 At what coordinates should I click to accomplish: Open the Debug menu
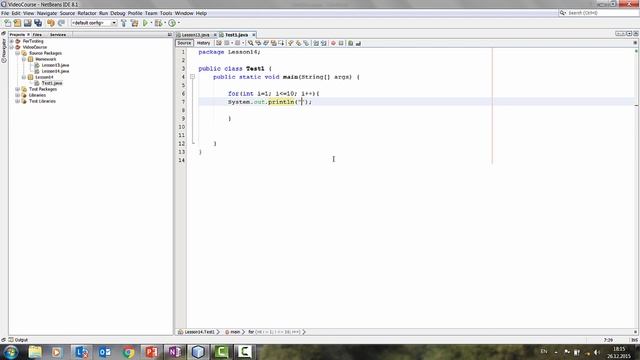click(118, 13)
